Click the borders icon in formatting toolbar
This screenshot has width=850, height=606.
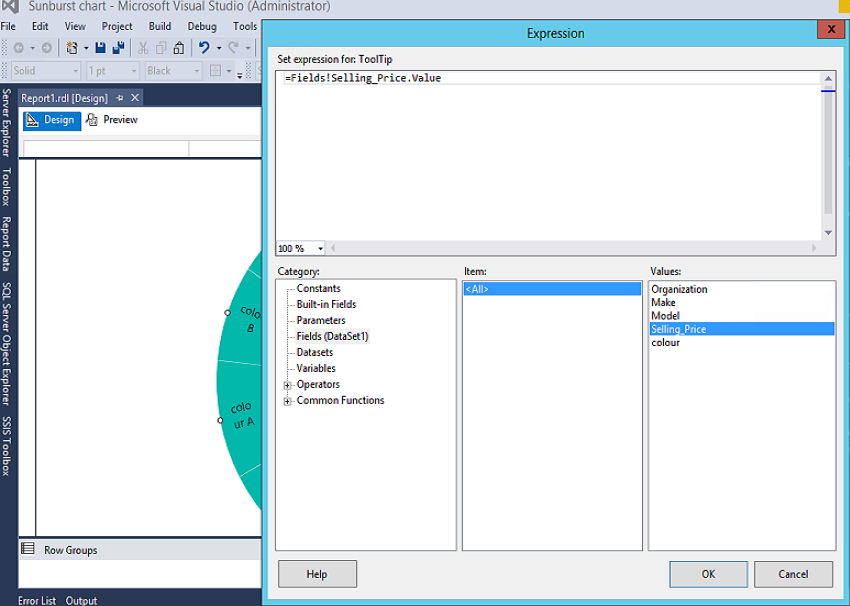[216, 71]
